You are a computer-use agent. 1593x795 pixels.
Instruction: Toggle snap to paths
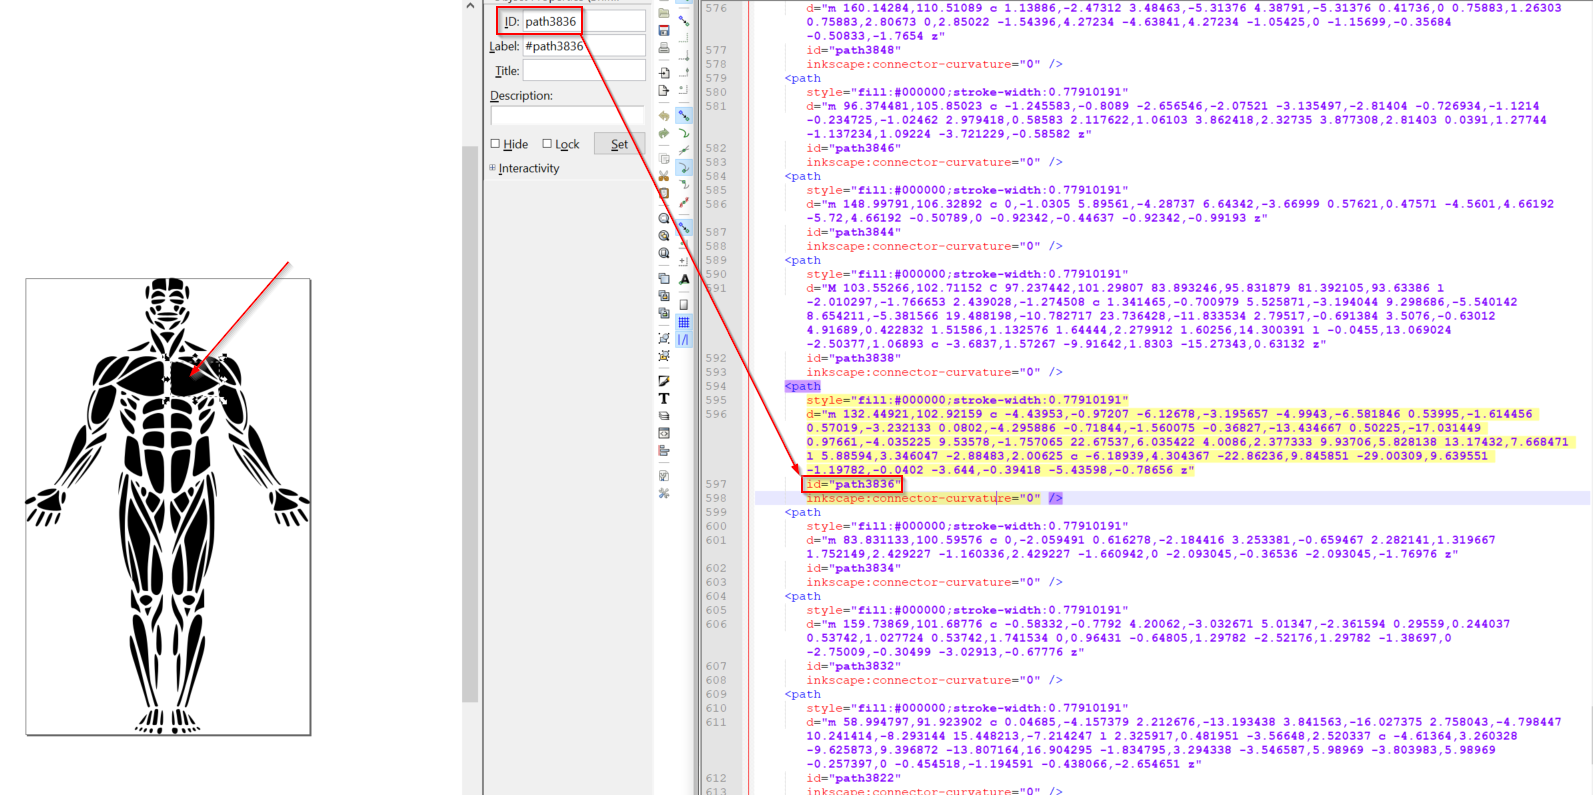coord(684,133)
